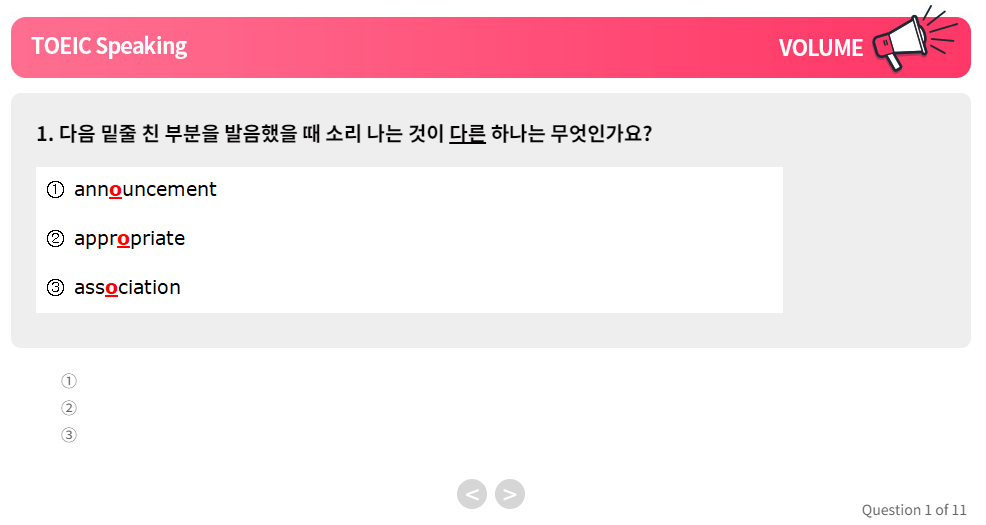Click the question 1 prompt text
Viewport: 986px width, 525px height.
pos(344,133)
